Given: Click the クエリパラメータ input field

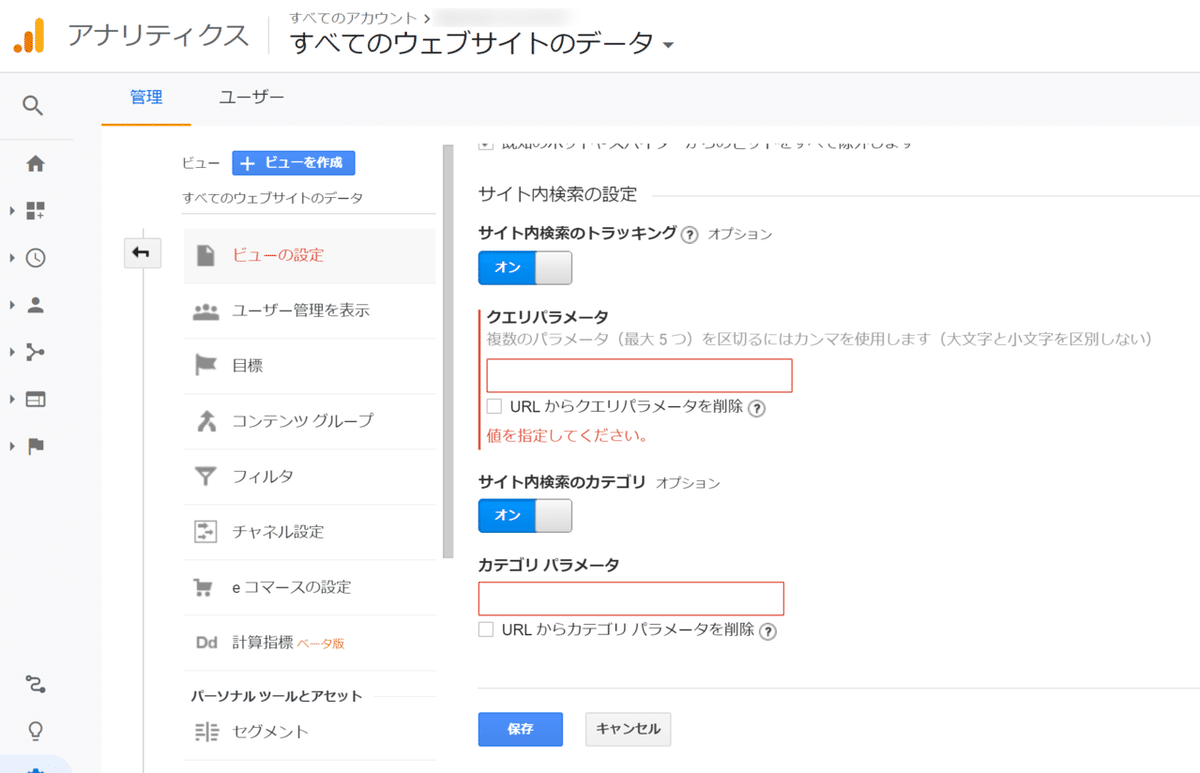Looking at the screenshot, I should click(x=638, y=375).
